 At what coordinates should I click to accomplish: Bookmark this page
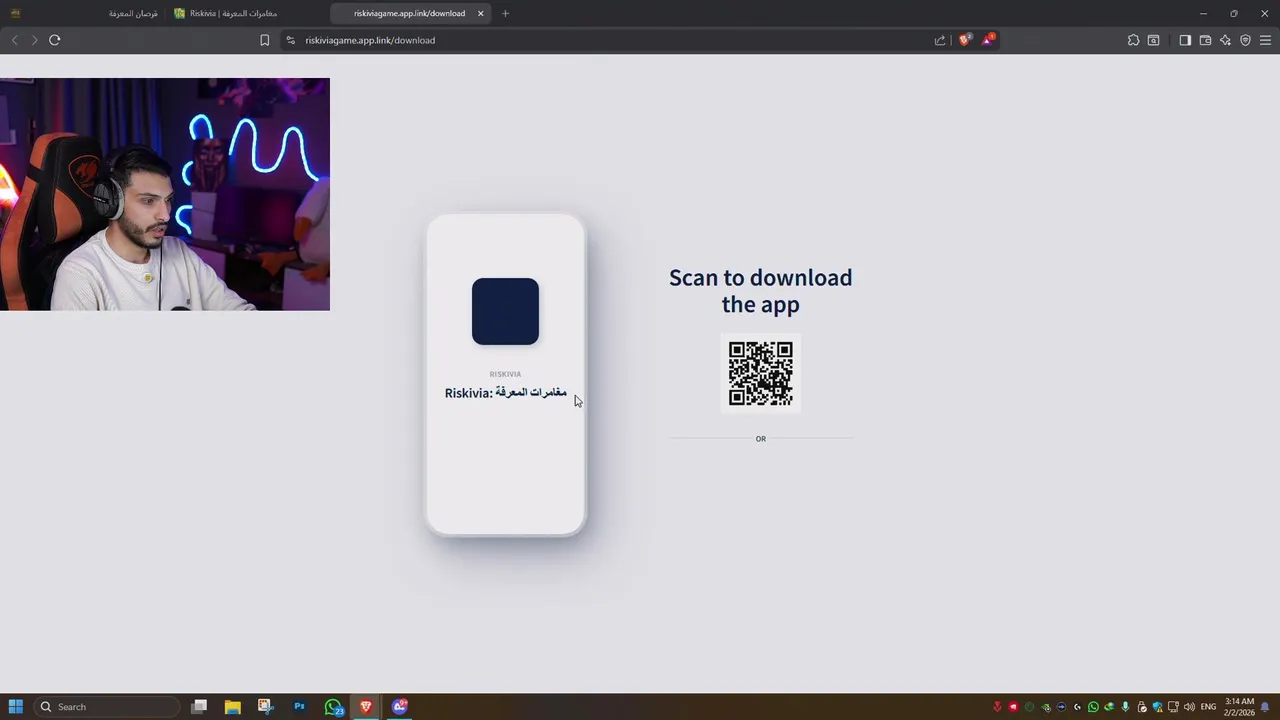coord(264,40)
